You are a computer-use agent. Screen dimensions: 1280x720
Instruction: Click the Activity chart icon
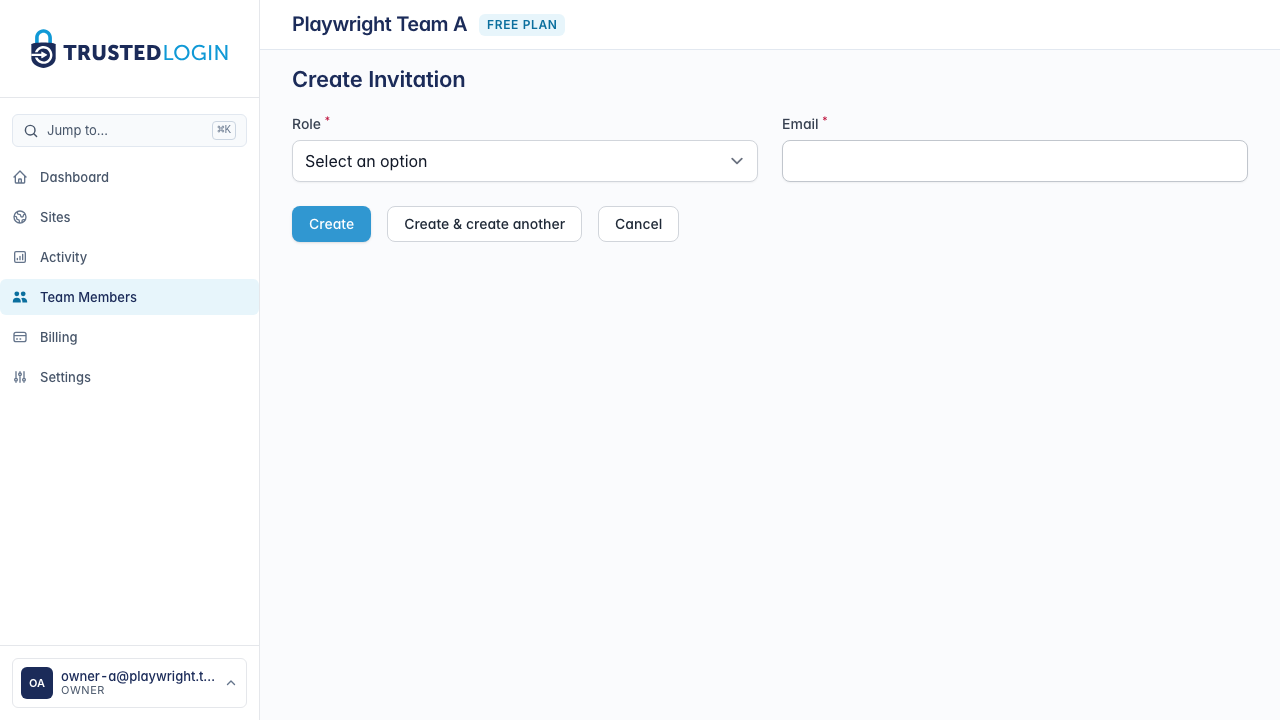coord(20,257)
